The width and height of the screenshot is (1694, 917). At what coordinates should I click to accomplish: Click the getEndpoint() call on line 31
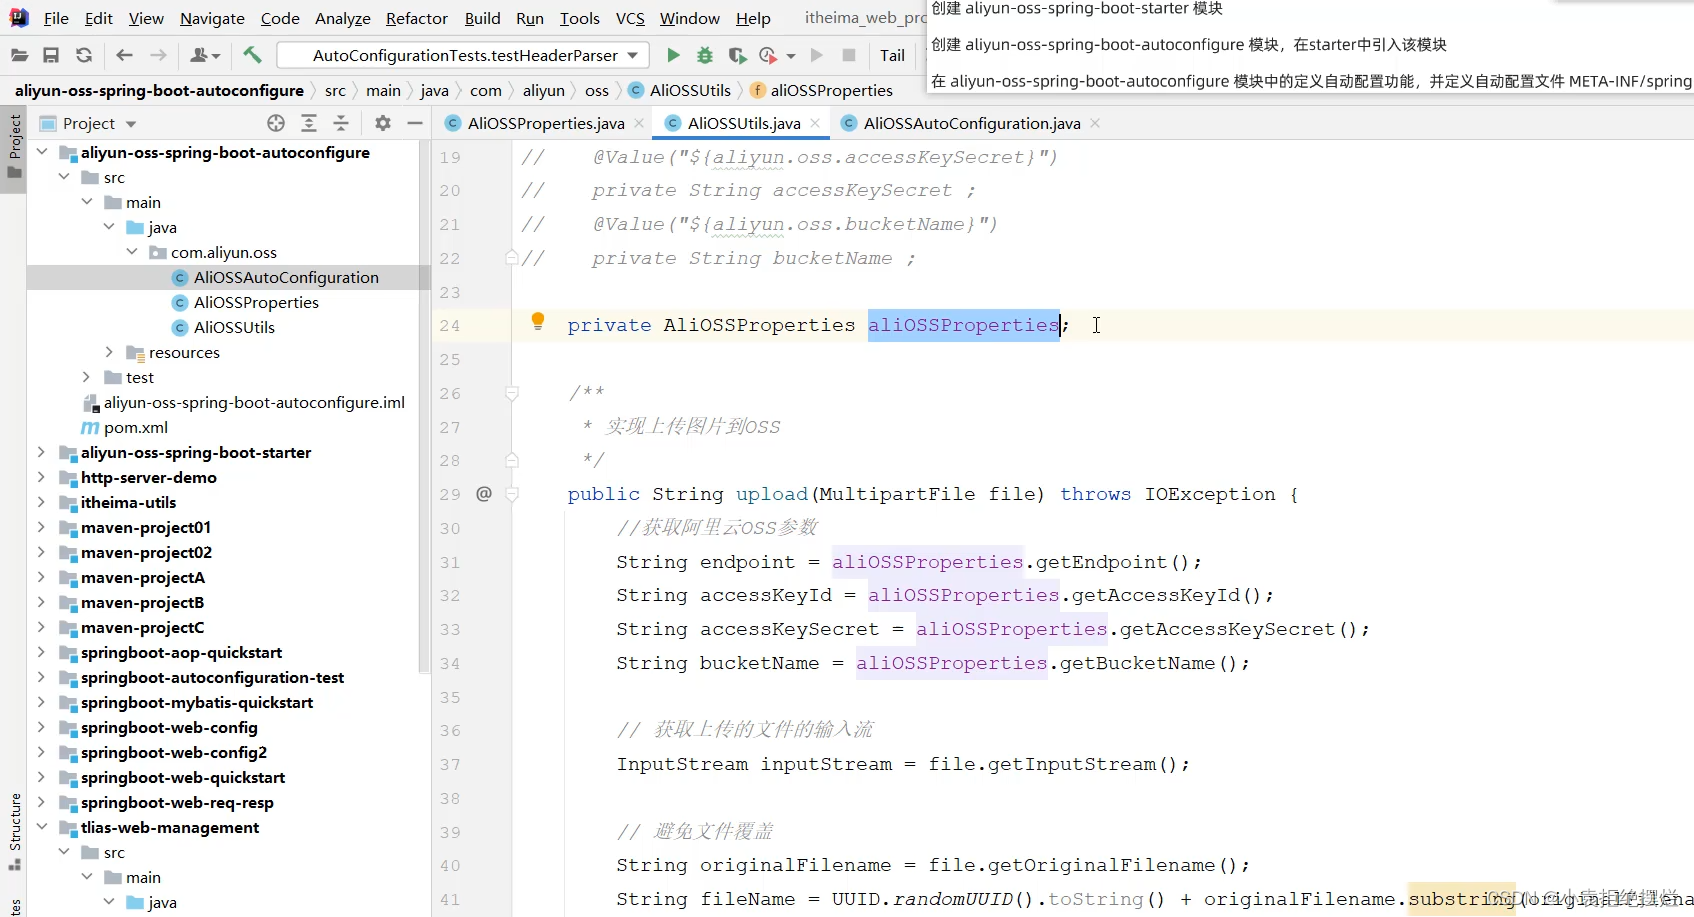(1112, 562)
